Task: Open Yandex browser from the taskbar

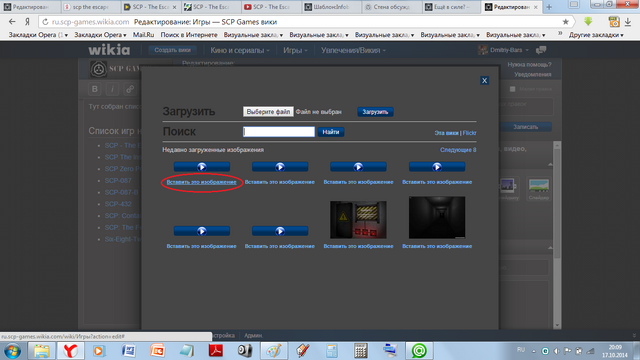Action: (x=70, y=351)
